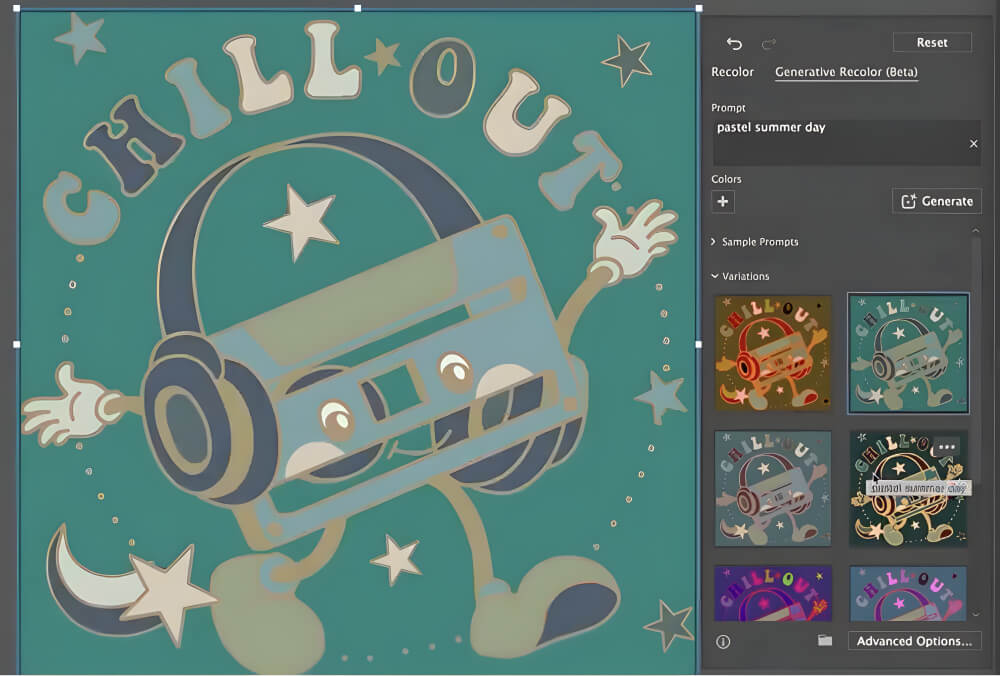Click the folder icon beside Advanced Options
Screen dimensions: 1000x676
[x=825, y=640]
